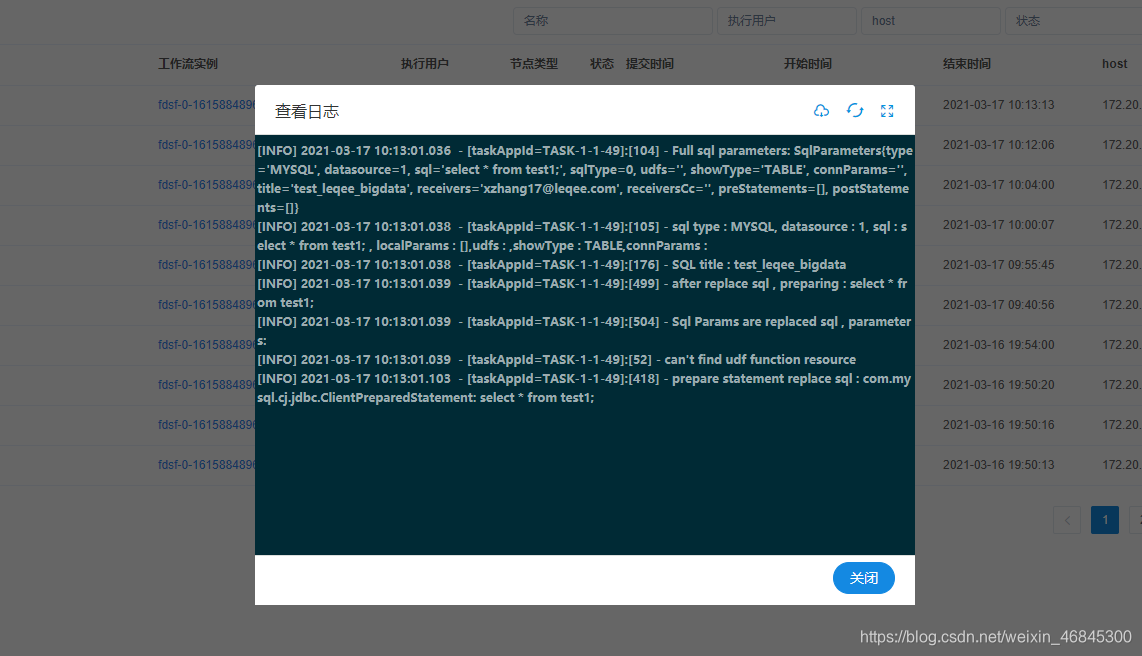Open the first fdsf workflow instance link

tap(200, 104)
